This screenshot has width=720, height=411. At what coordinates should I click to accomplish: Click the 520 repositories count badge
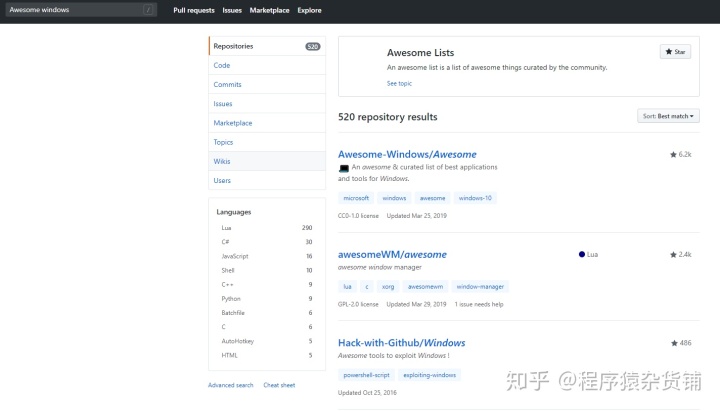tap(313, 46)
